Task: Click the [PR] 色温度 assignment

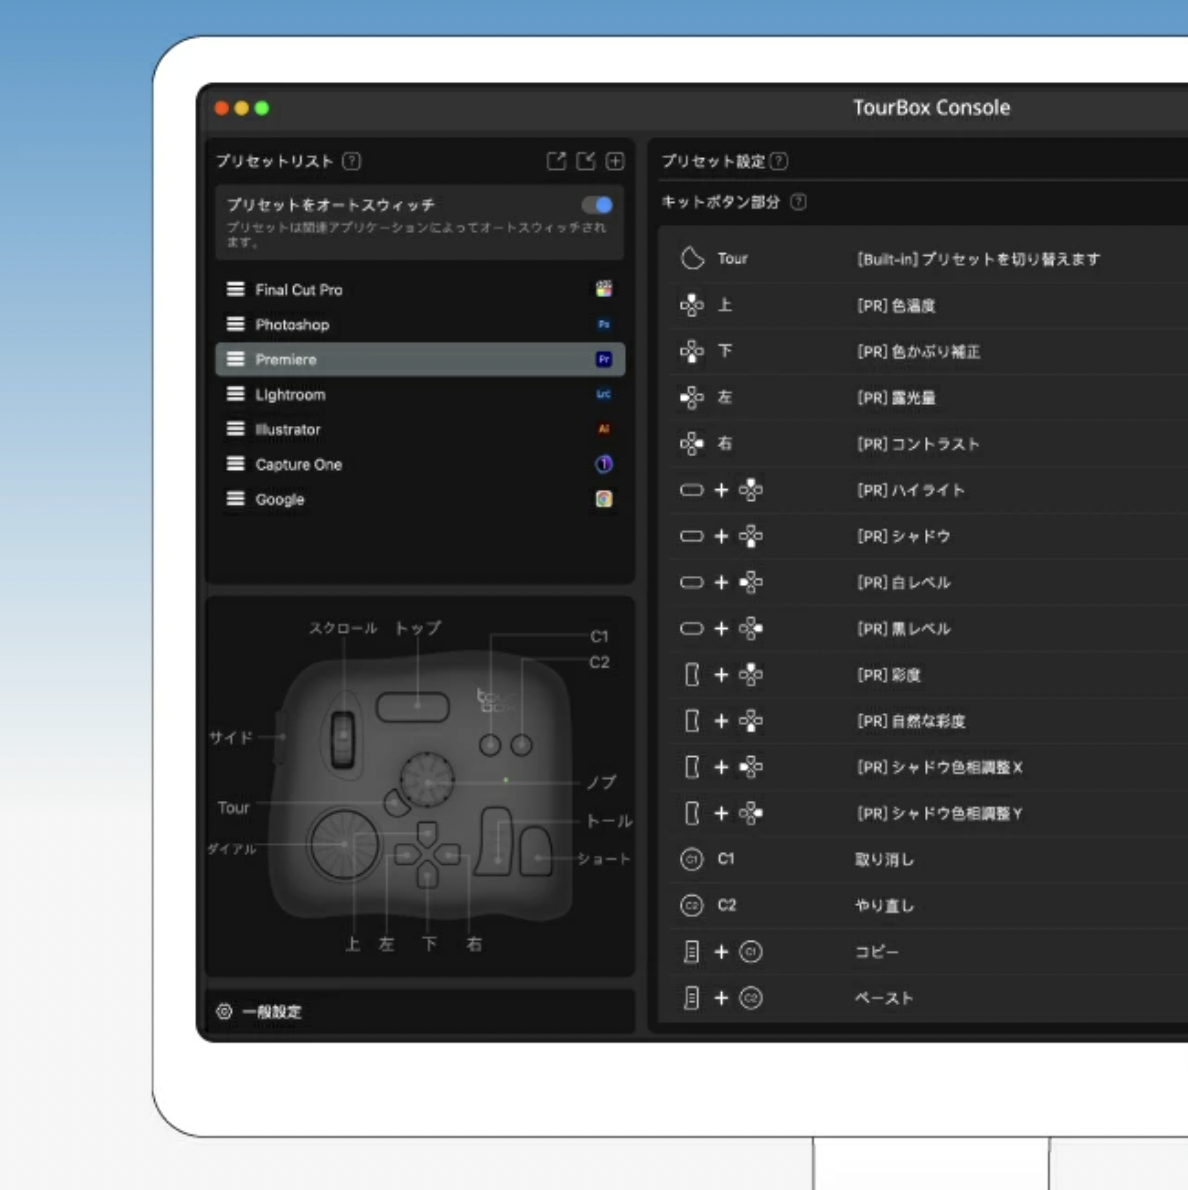Action: tap(896, 305)
